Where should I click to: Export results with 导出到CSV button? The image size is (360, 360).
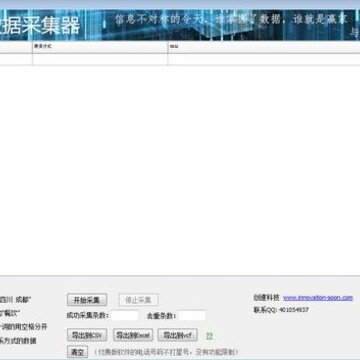point(87,335)
